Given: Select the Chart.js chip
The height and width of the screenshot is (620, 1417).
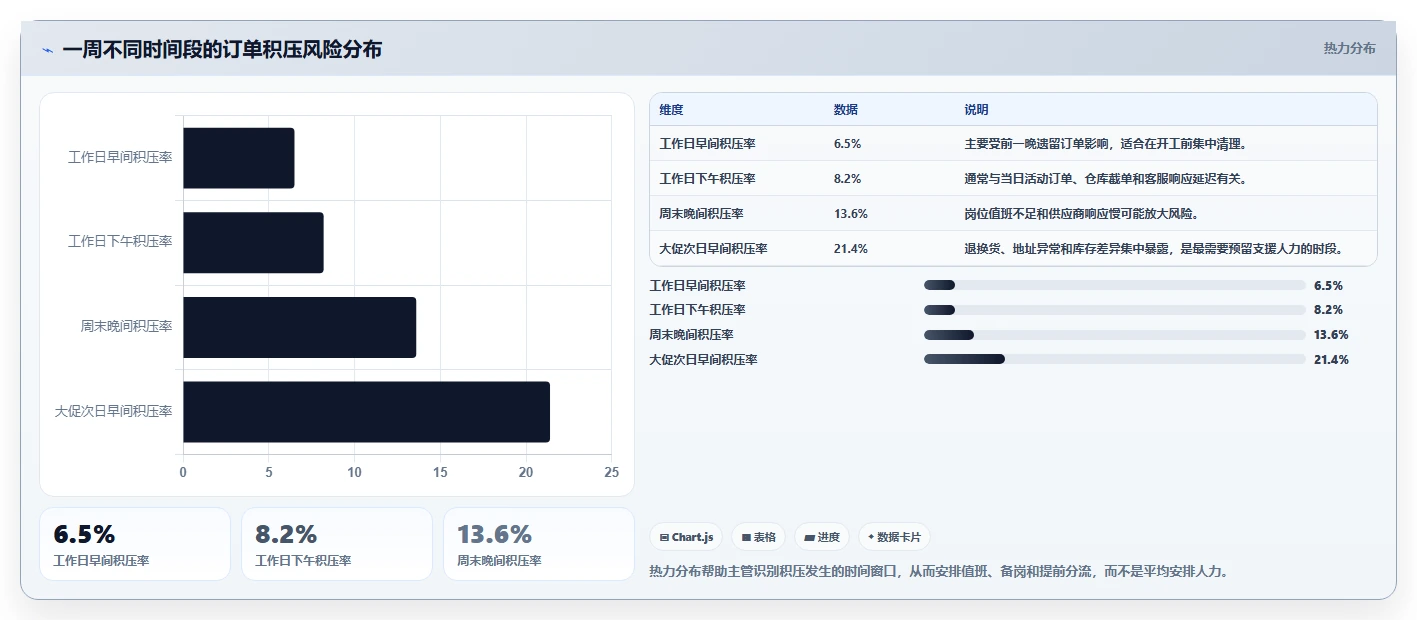Looking at the screenshot, I should click(686, 537).
